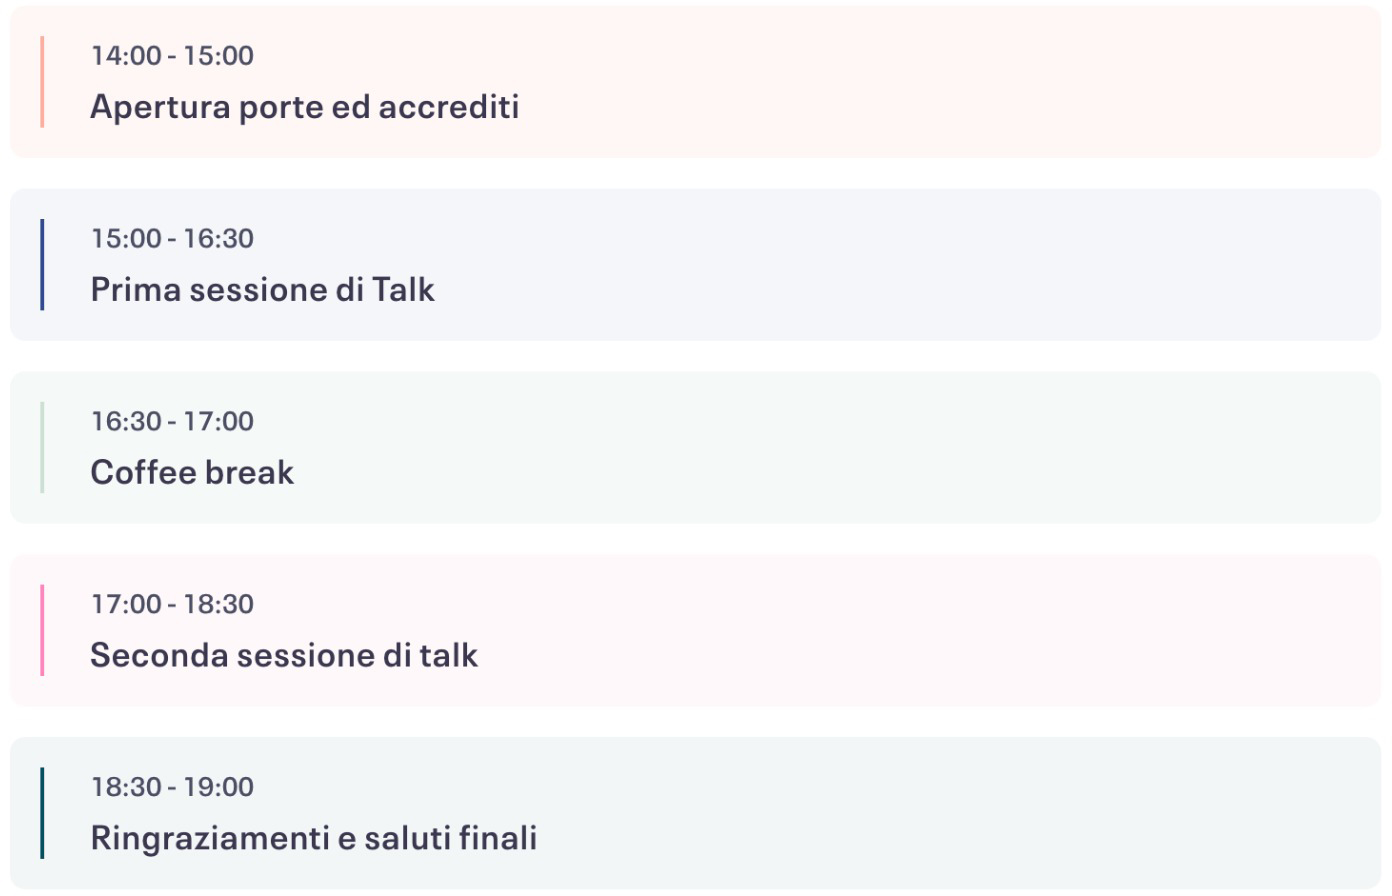The width and height of the screenshot is (1392, 896).
Task: Click the dark teal bar beside Ringraziamenti
Action: (x=42, y=813)
